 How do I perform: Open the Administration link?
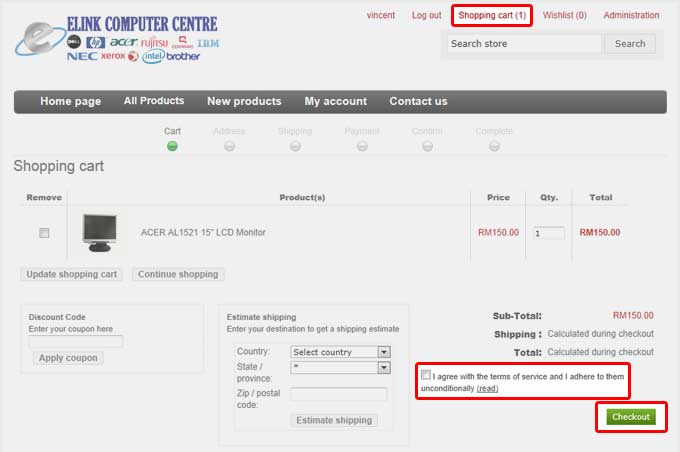click(x=631, y=15)
